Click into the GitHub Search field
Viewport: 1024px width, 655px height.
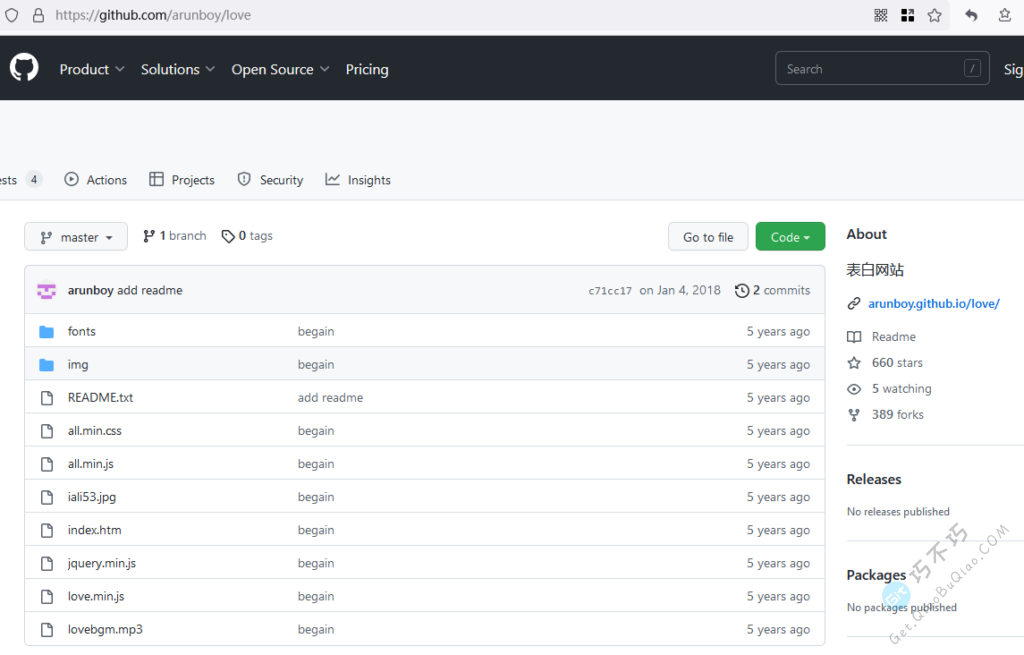[870, 69]
